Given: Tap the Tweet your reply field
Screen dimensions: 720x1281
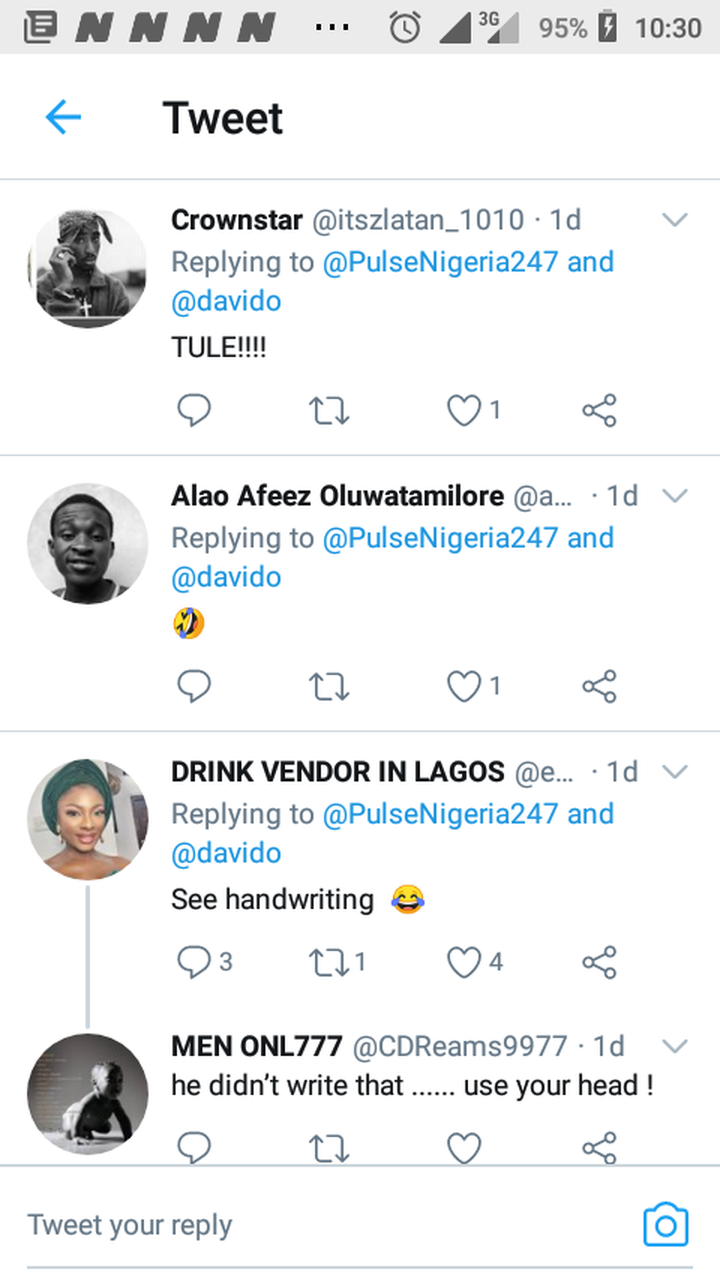Looking at the screenshot, I should coord(300,1224).
